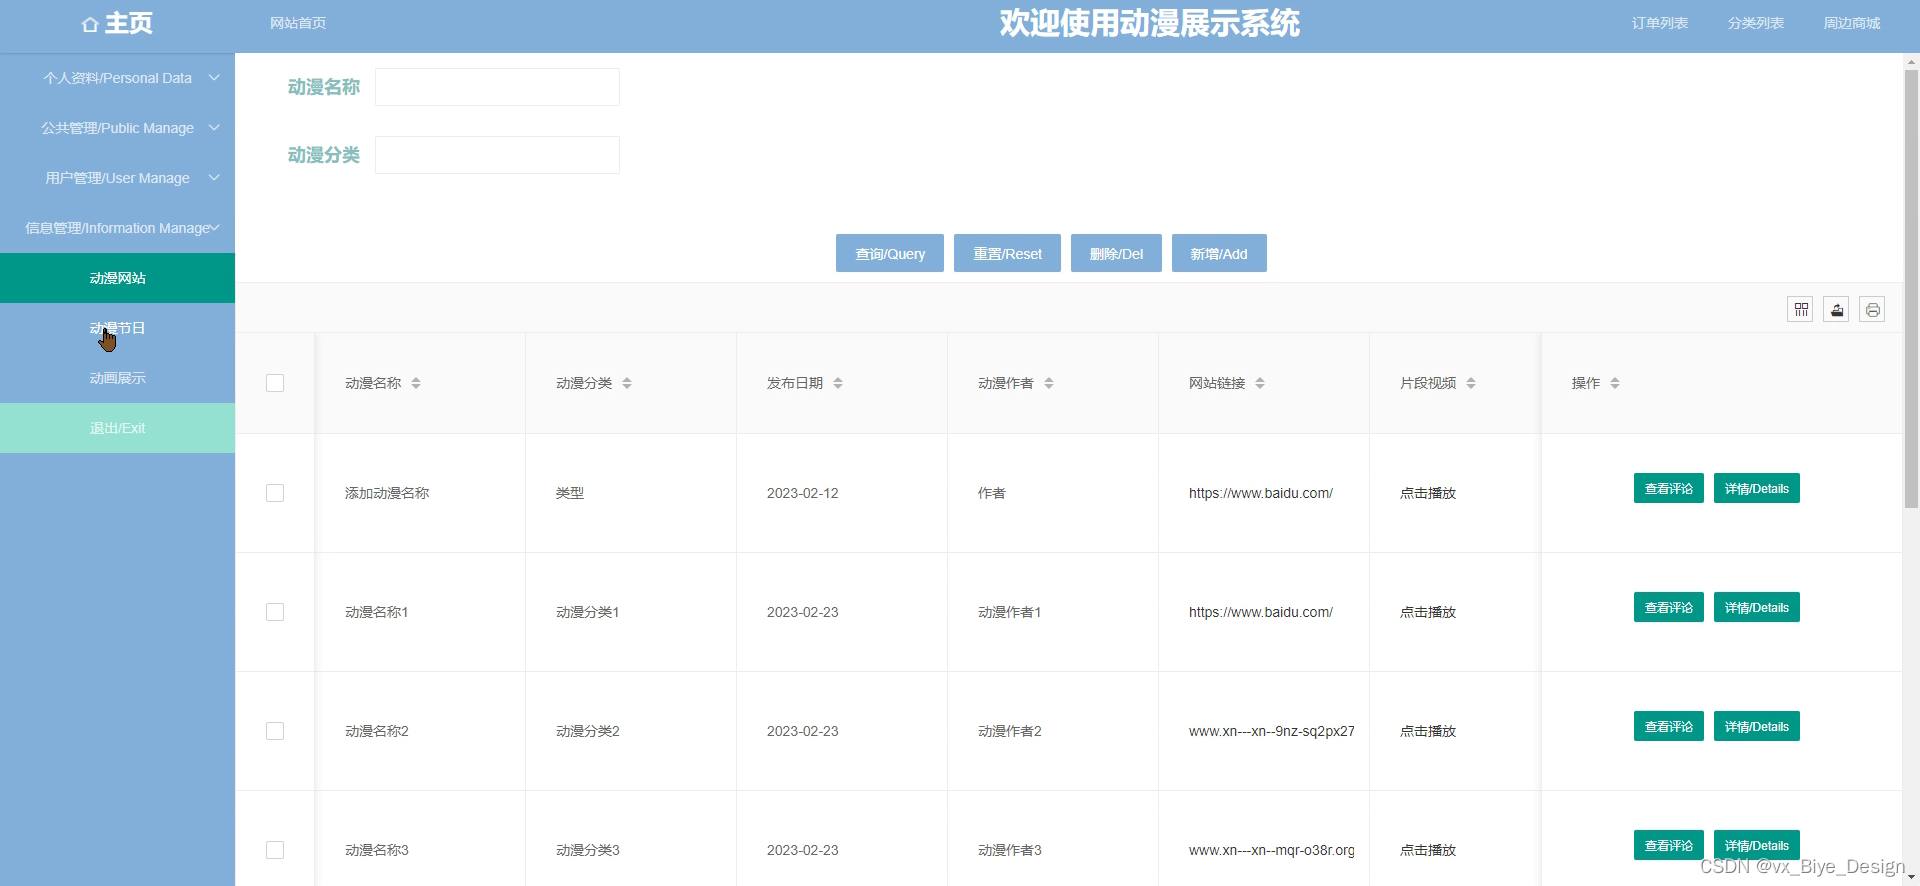
Task: Click 查看评论 for 动漫名称1 row
Action: 1669,607
